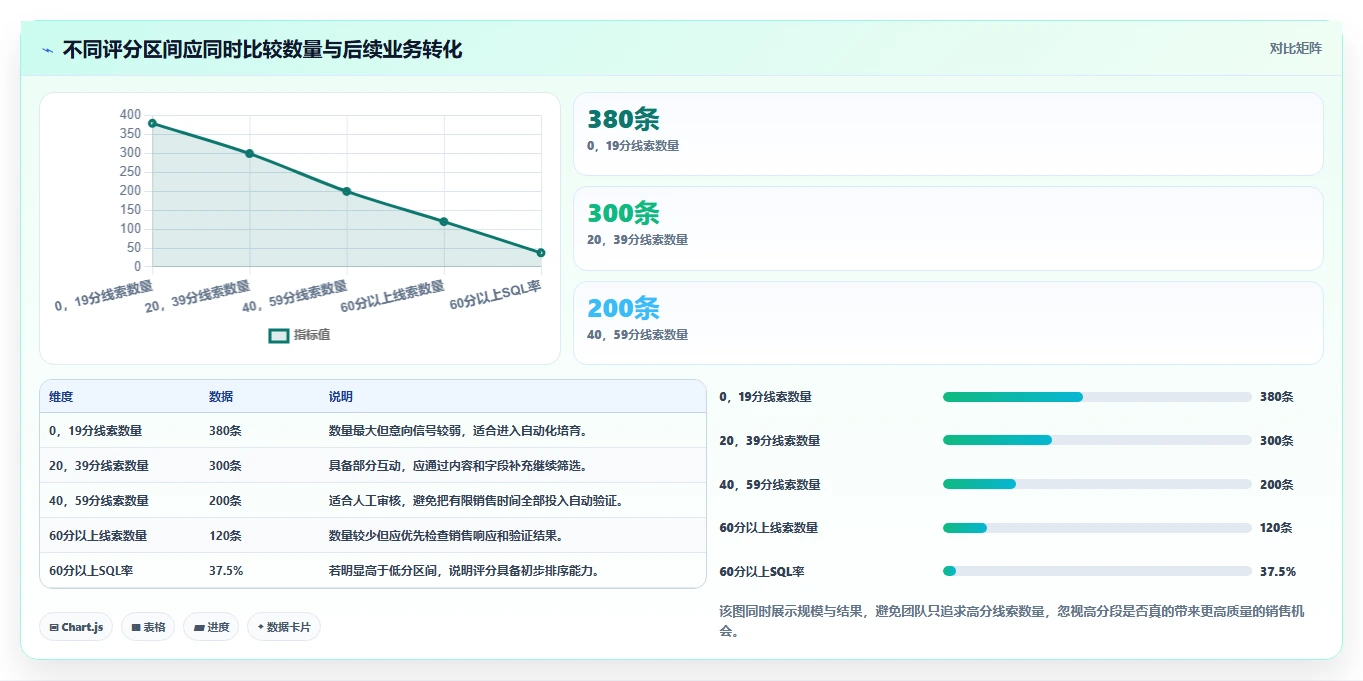The image size is (1363, 681).
Task: Click the 380条 value in table
Action: tap(225, 431)
